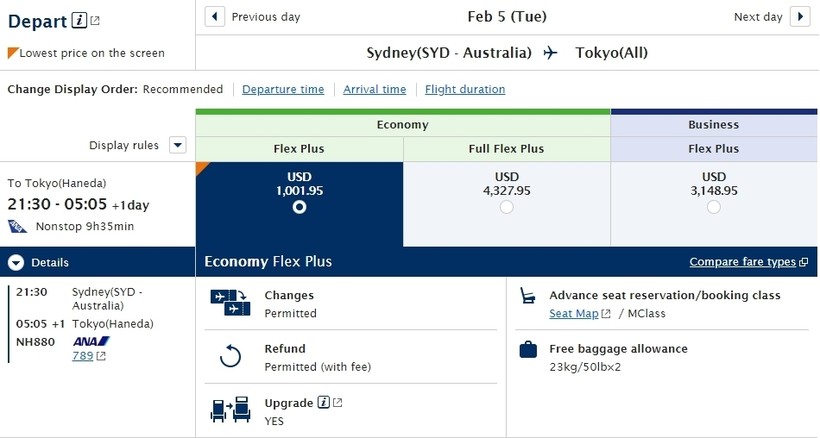
Task: Click the Upgrade seats icon
Action: tap(230, 410)
